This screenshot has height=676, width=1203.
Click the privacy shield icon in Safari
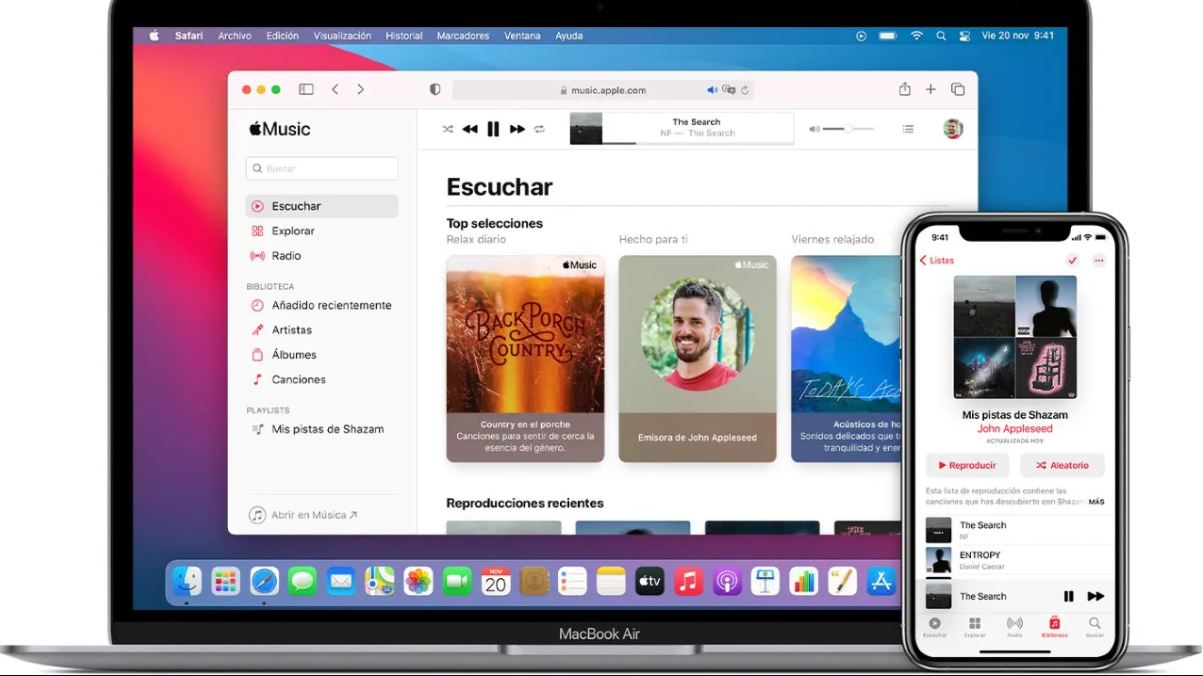(435, 89)
